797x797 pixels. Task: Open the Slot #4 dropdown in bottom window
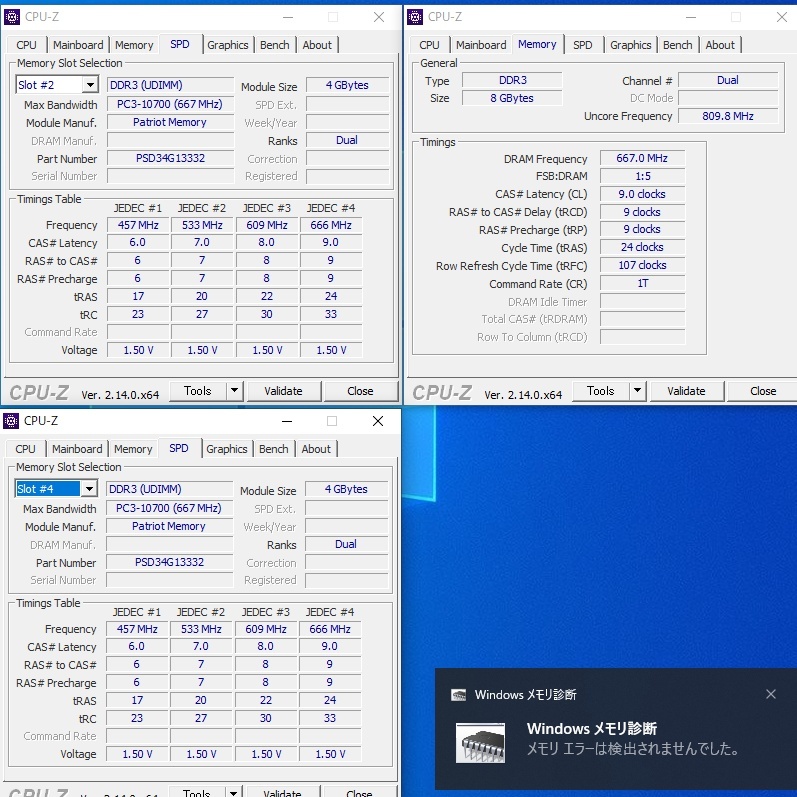[x=89, y=489]
